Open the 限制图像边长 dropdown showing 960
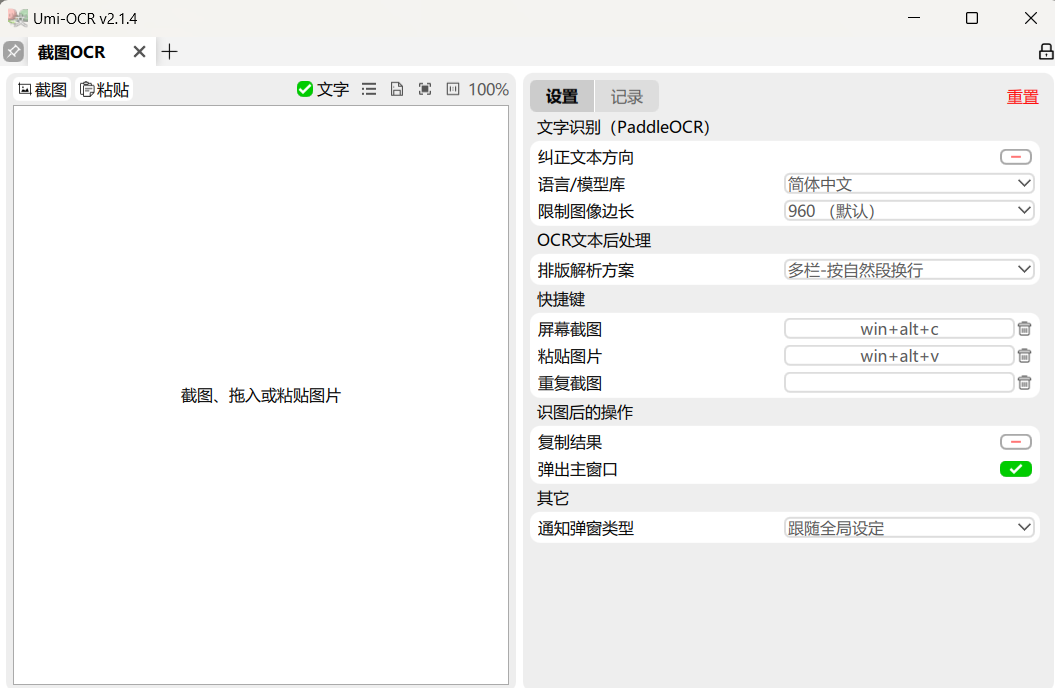 [909, 211]
